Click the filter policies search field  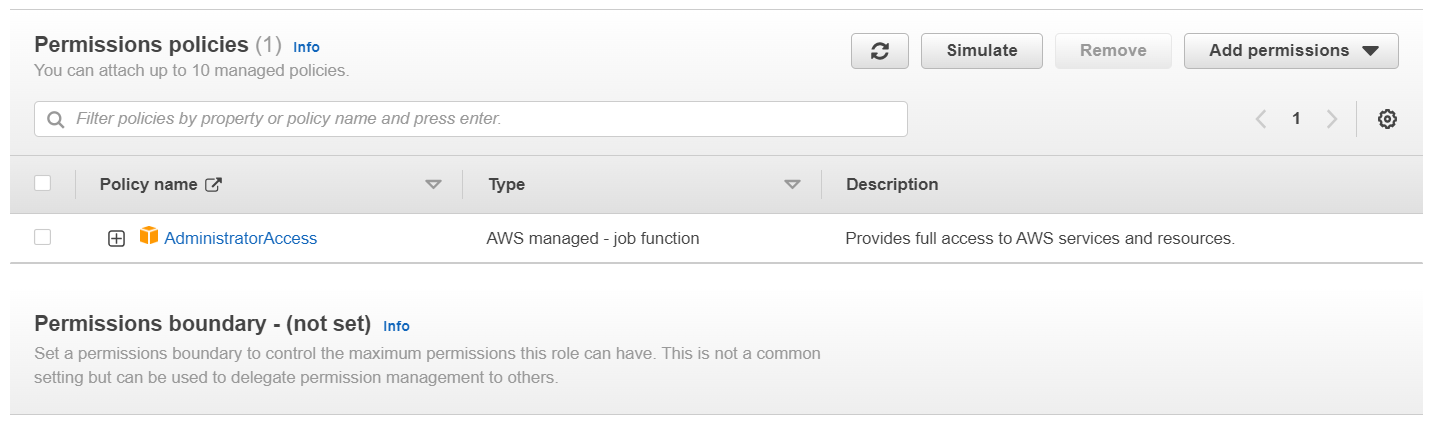coord(480,119)
